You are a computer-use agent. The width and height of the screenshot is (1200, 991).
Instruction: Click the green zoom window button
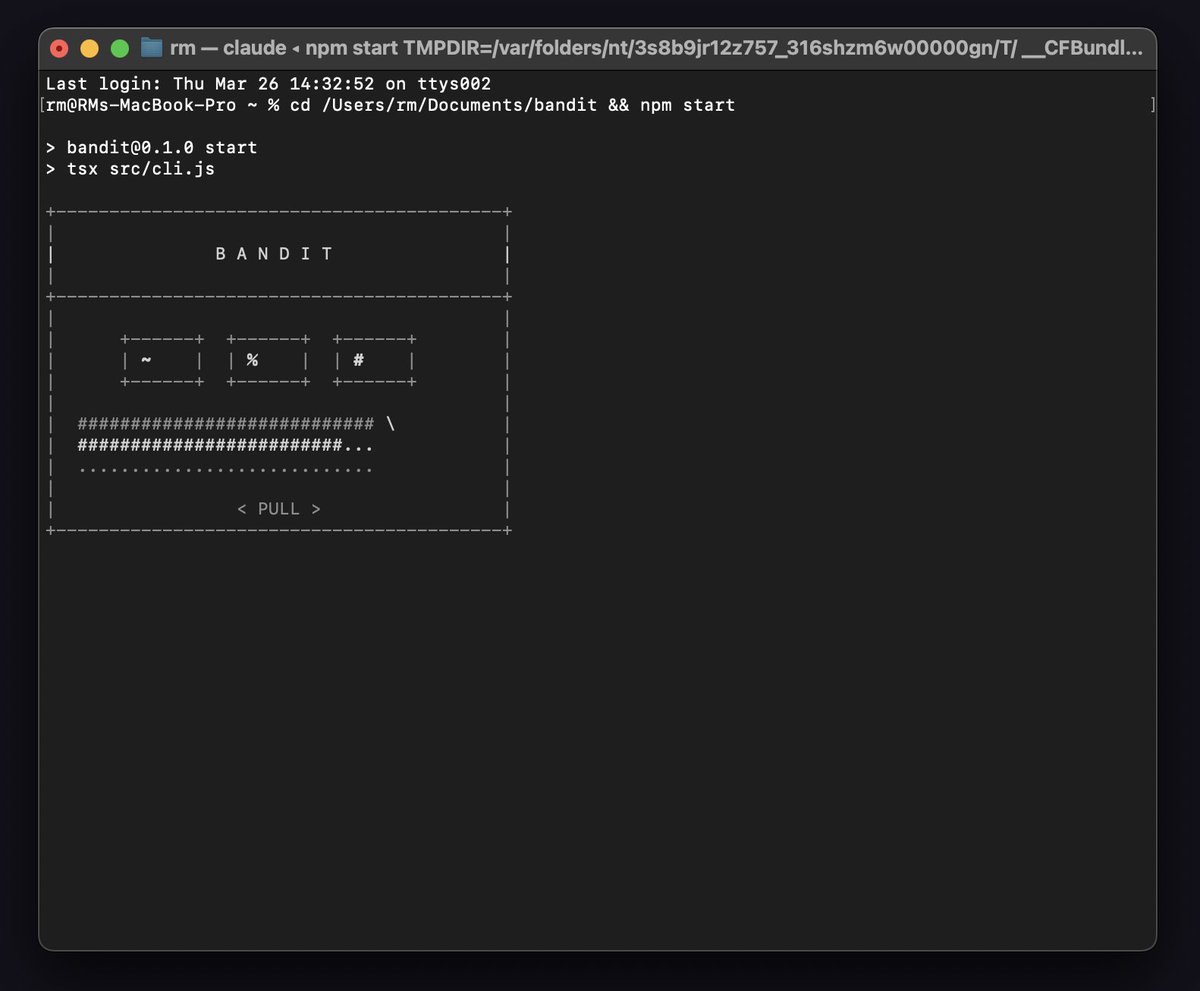tap(120, 48)
